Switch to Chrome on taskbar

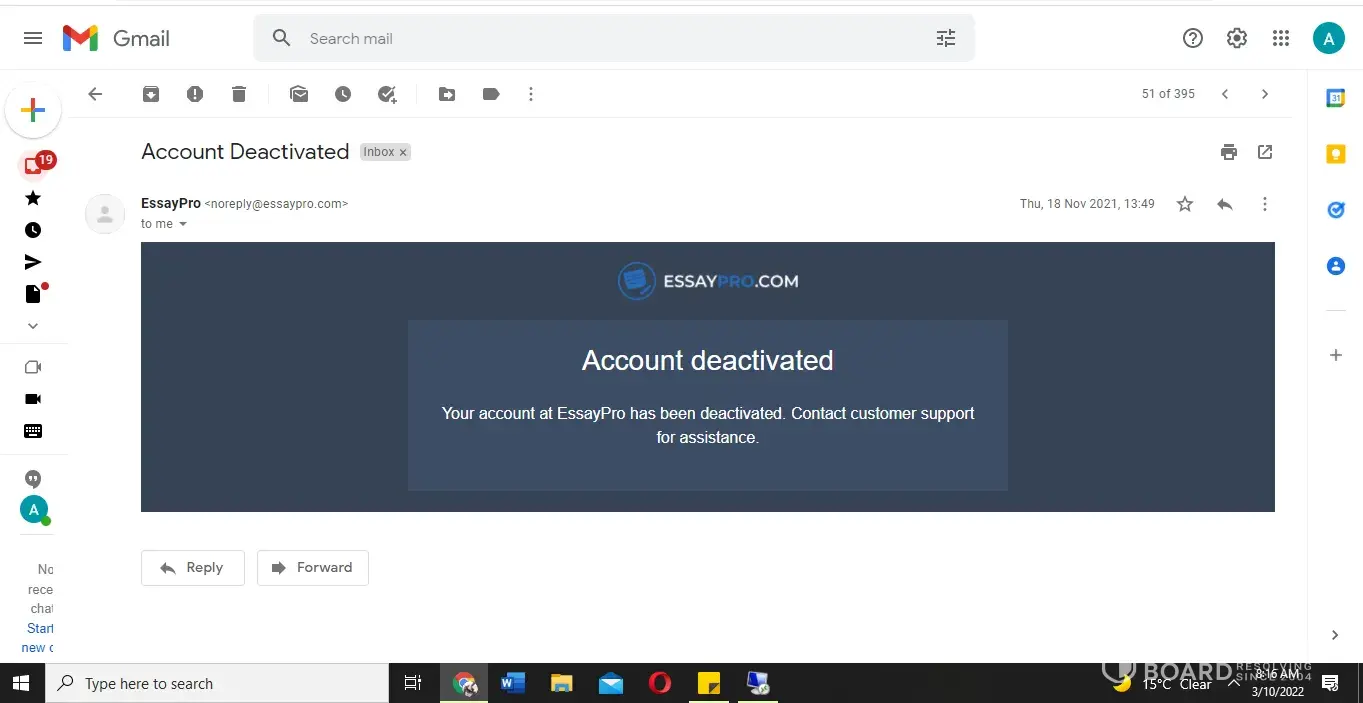[x=464, y=684]
